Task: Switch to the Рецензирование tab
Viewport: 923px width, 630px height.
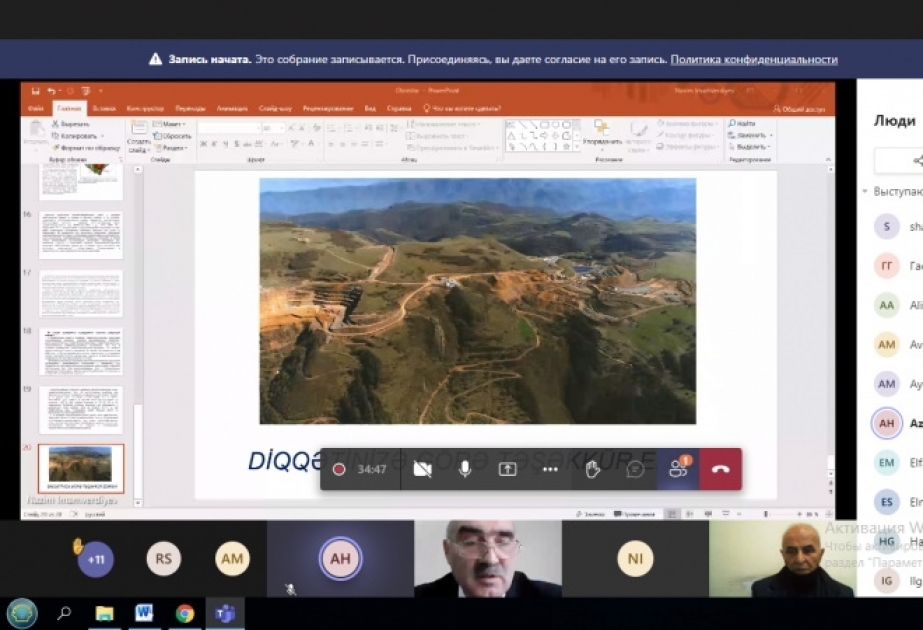Action: click(x=328, y=108)
